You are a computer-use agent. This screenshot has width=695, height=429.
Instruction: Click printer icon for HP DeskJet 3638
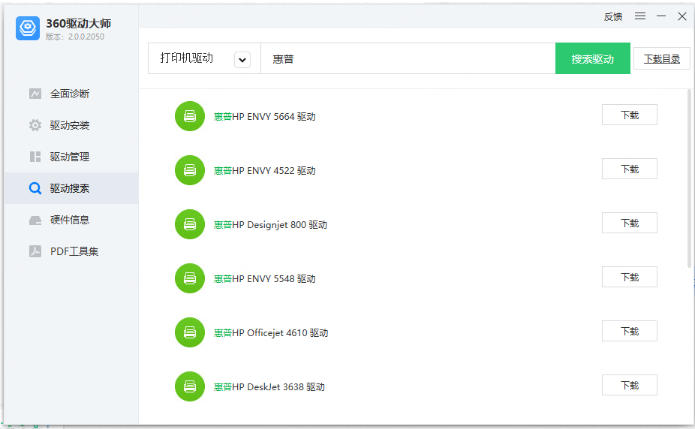pyautogui.click(x=190, y=386)
